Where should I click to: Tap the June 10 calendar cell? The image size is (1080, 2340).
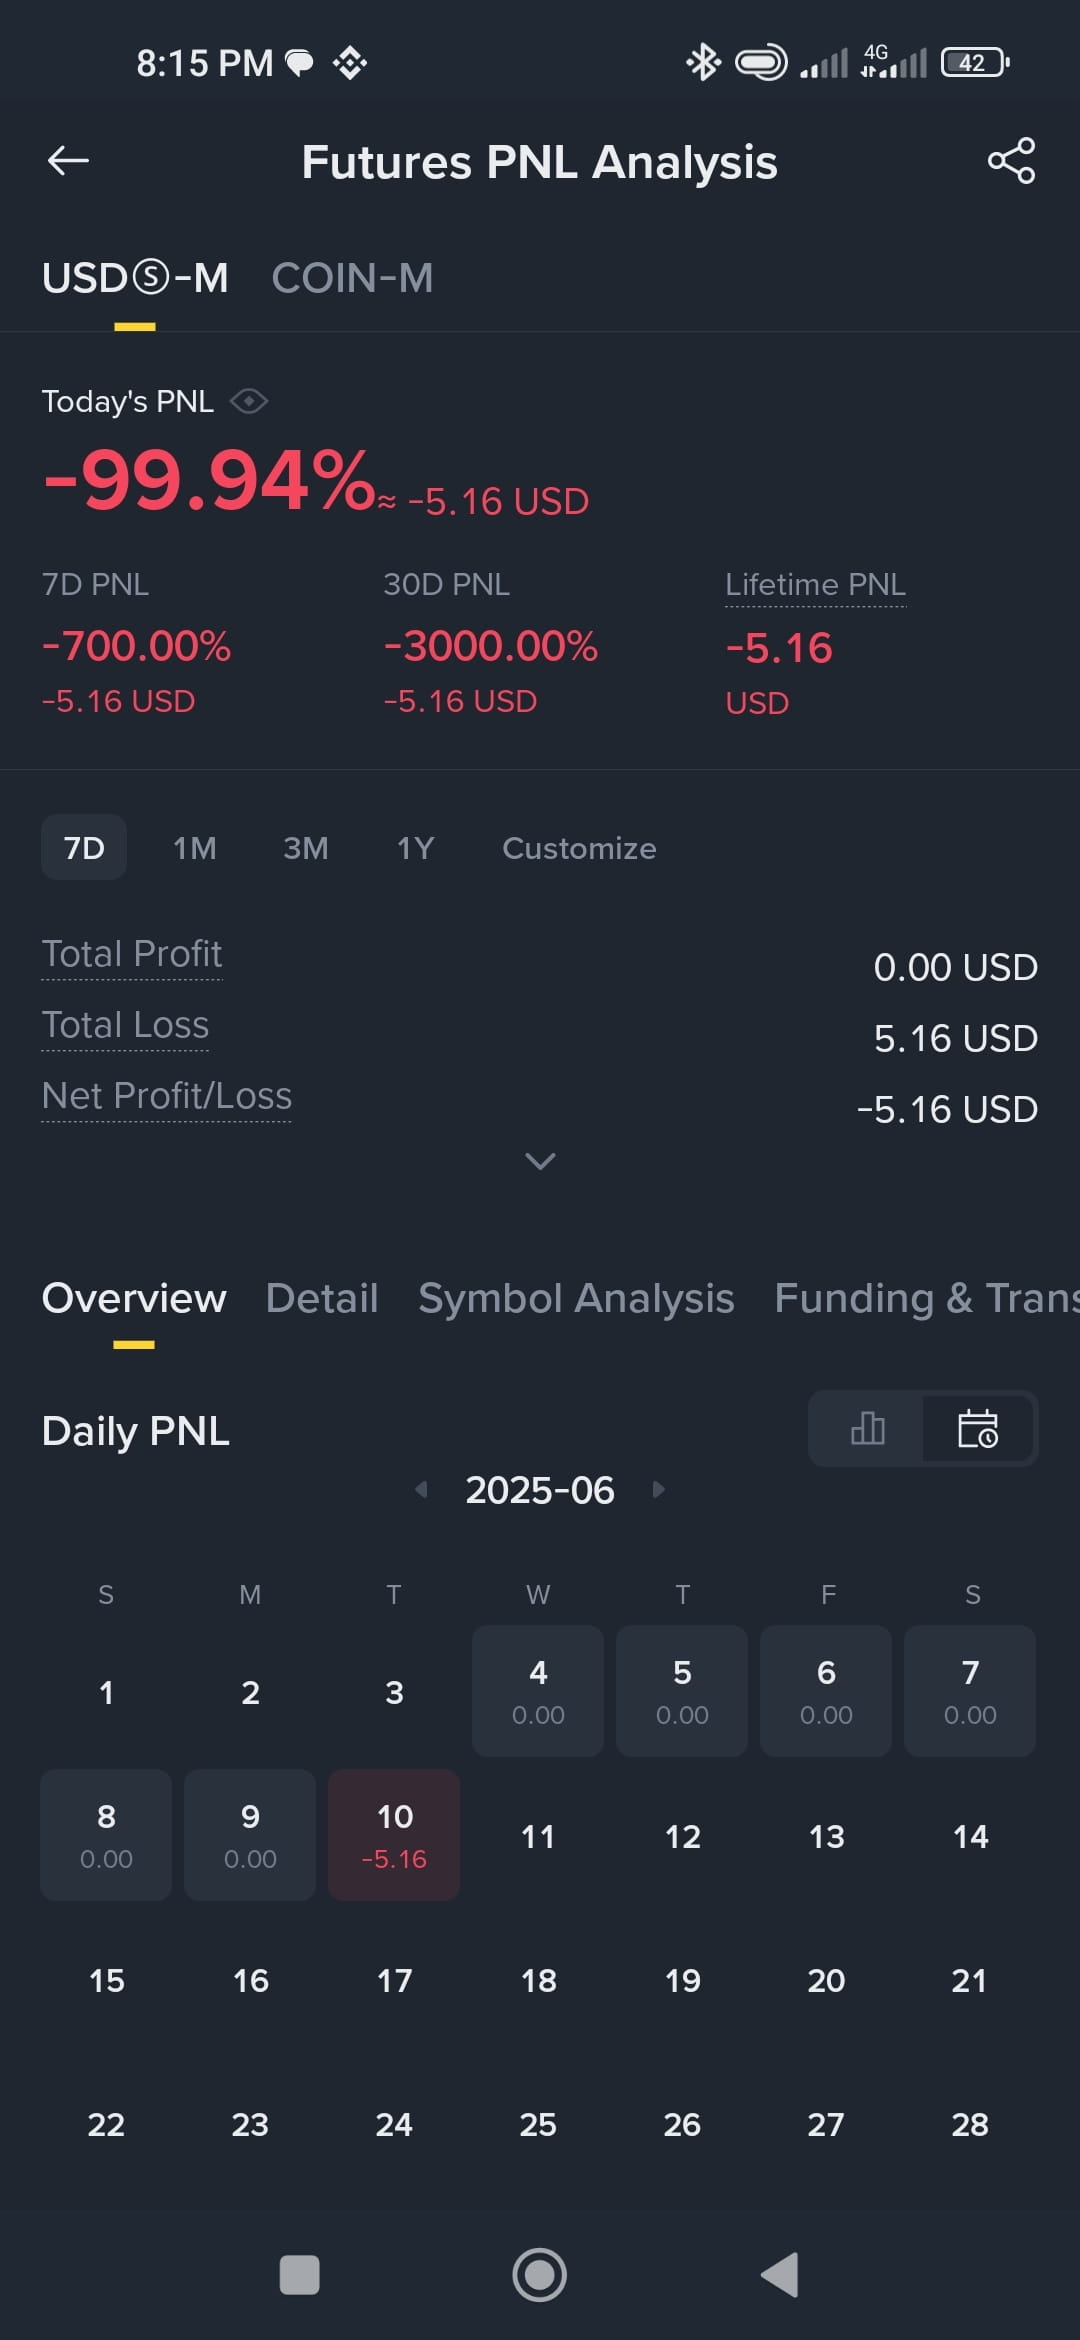(394, 1835)
